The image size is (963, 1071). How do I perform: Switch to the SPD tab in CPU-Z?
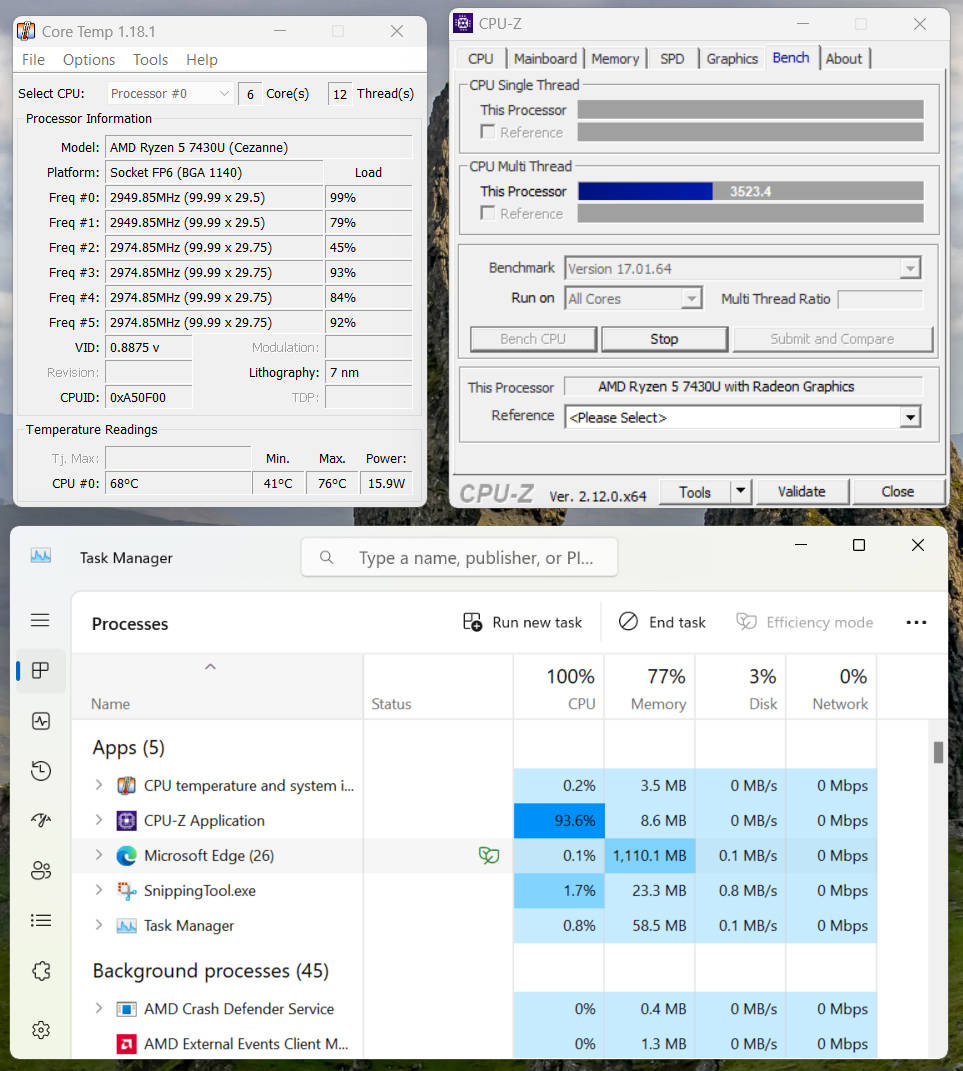point(672,59)
